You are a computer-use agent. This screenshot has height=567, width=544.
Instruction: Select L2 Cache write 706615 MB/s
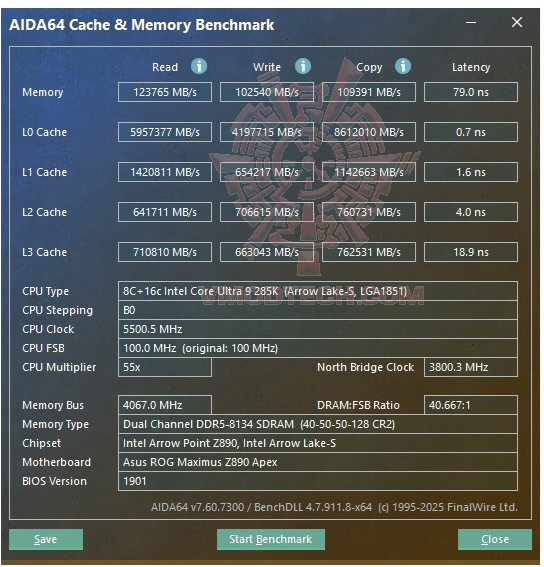click(267, 212)
